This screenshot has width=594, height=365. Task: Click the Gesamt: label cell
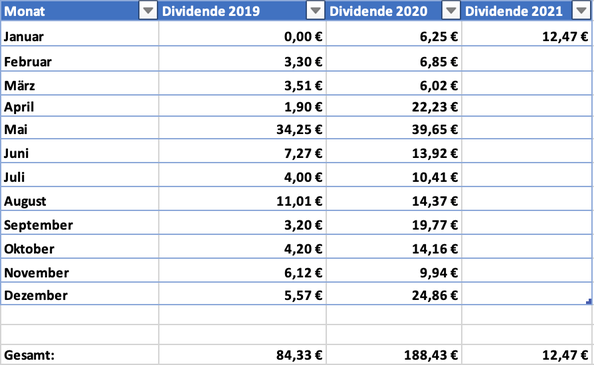(x=80, y=355)
